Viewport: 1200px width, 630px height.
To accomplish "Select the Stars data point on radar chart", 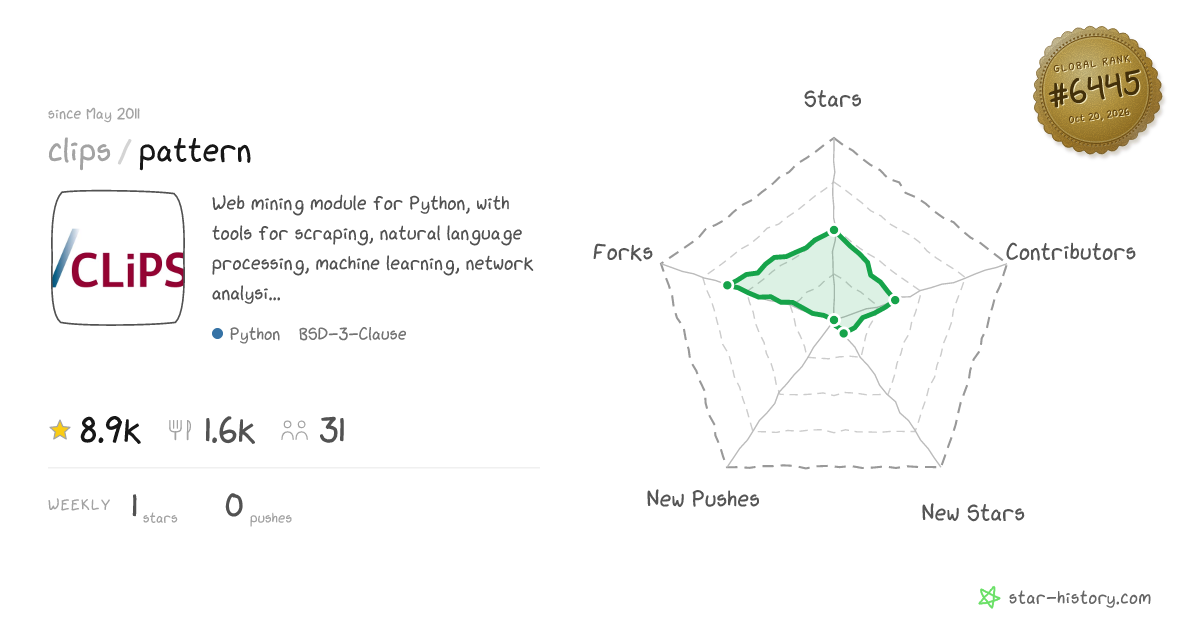I will [833, 231].
